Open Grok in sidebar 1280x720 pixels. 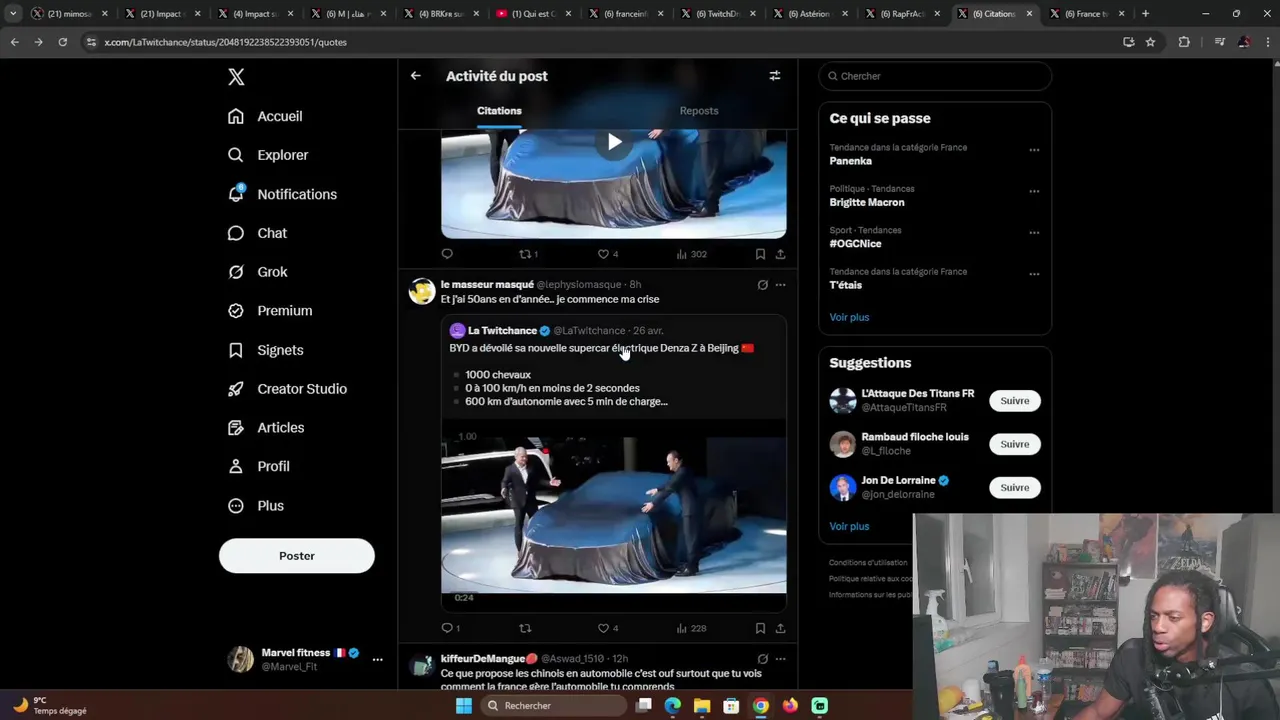(257, 272)
